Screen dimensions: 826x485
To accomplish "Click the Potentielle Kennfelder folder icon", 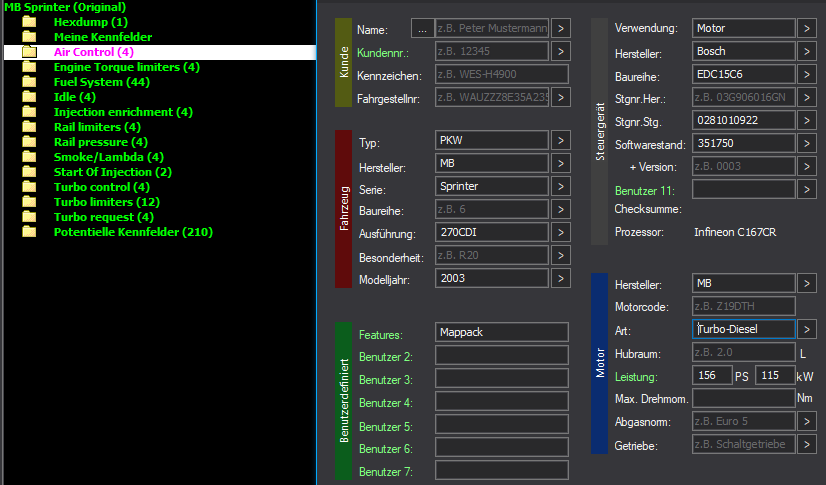I will [29, 232].
